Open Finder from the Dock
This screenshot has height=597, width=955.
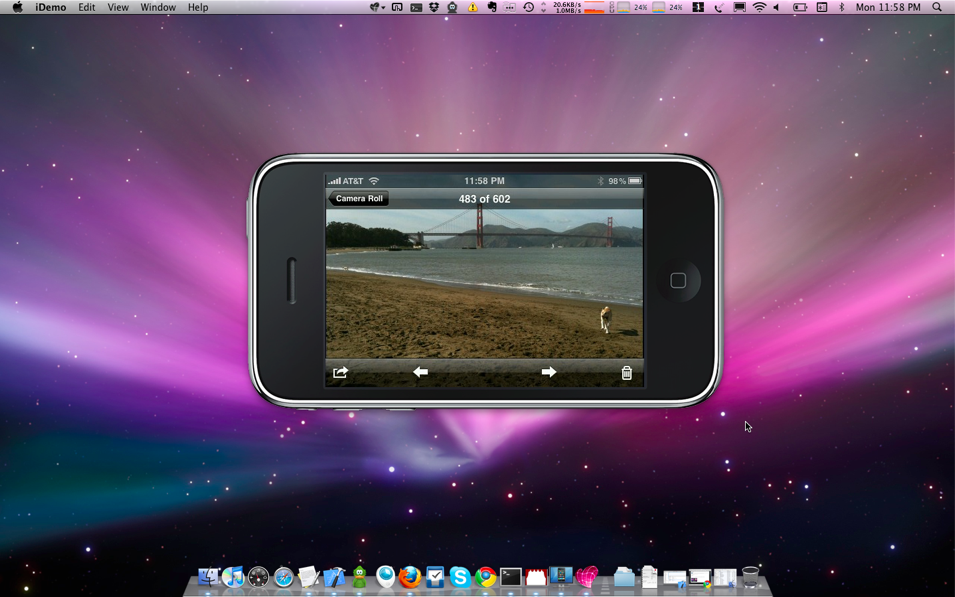[208, 576]
